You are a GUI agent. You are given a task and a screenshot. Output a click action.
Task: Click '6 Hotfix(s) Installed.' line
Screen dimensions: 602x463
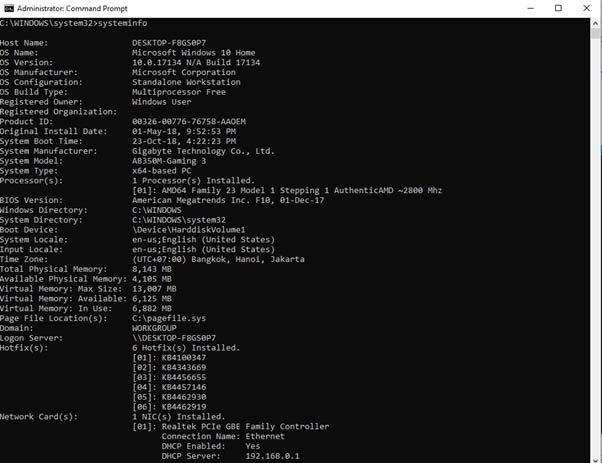tap(186, 348)
